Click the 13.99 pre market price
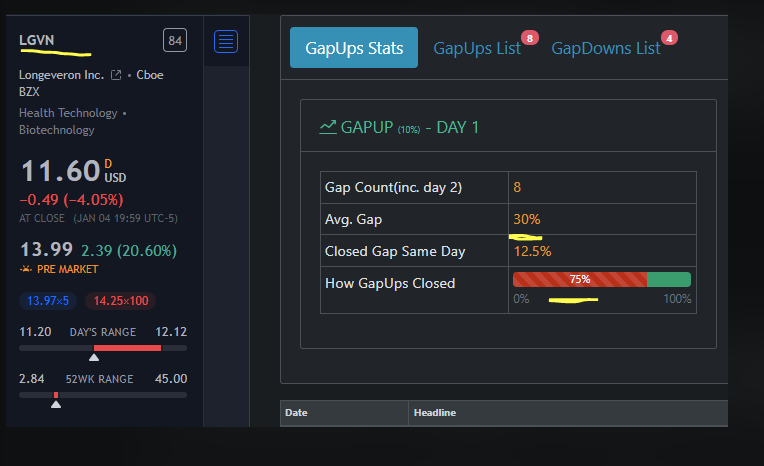The height and width of the screenshot is (466, 764). point(46,250)
